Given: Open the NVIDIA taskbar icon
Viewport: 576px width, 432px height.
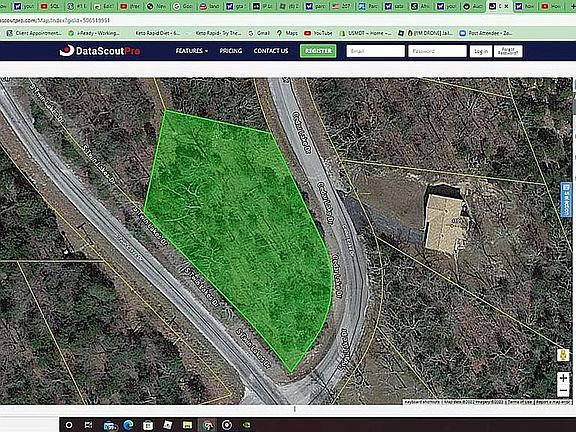Looking at the screenshot, I should coord(246,425).
